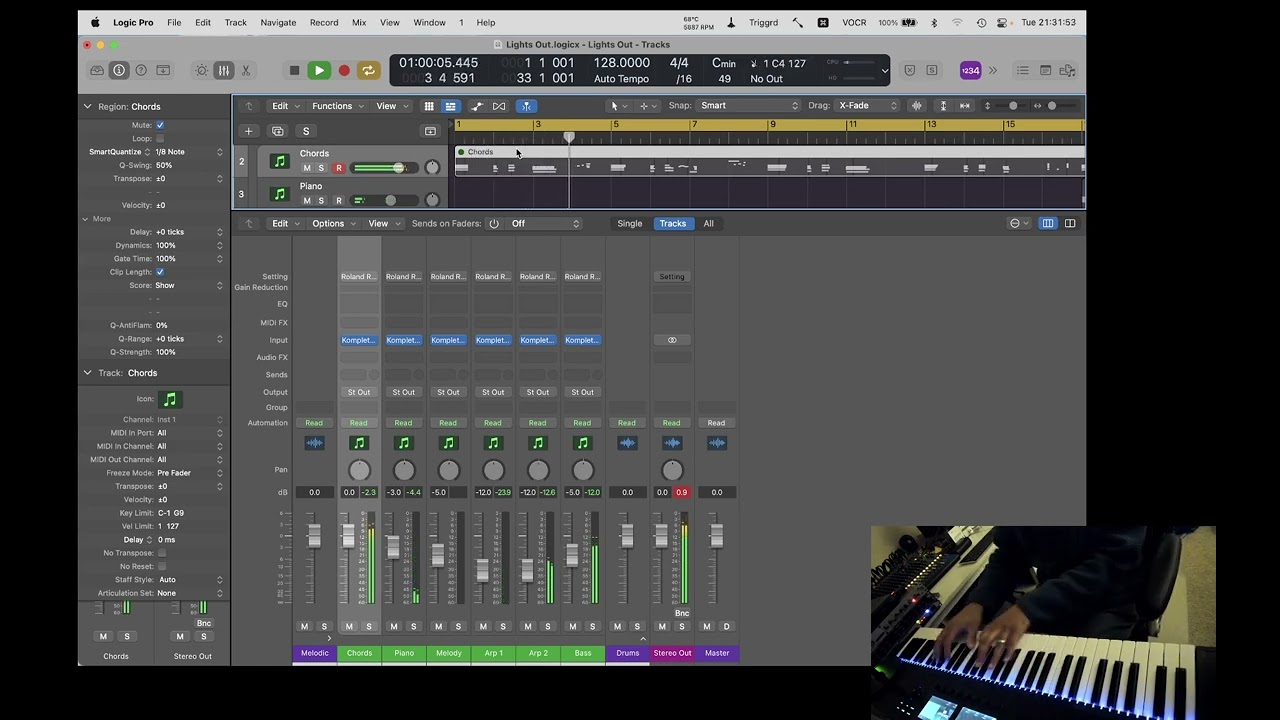Start playback with the green Play button

click(319, 70)
